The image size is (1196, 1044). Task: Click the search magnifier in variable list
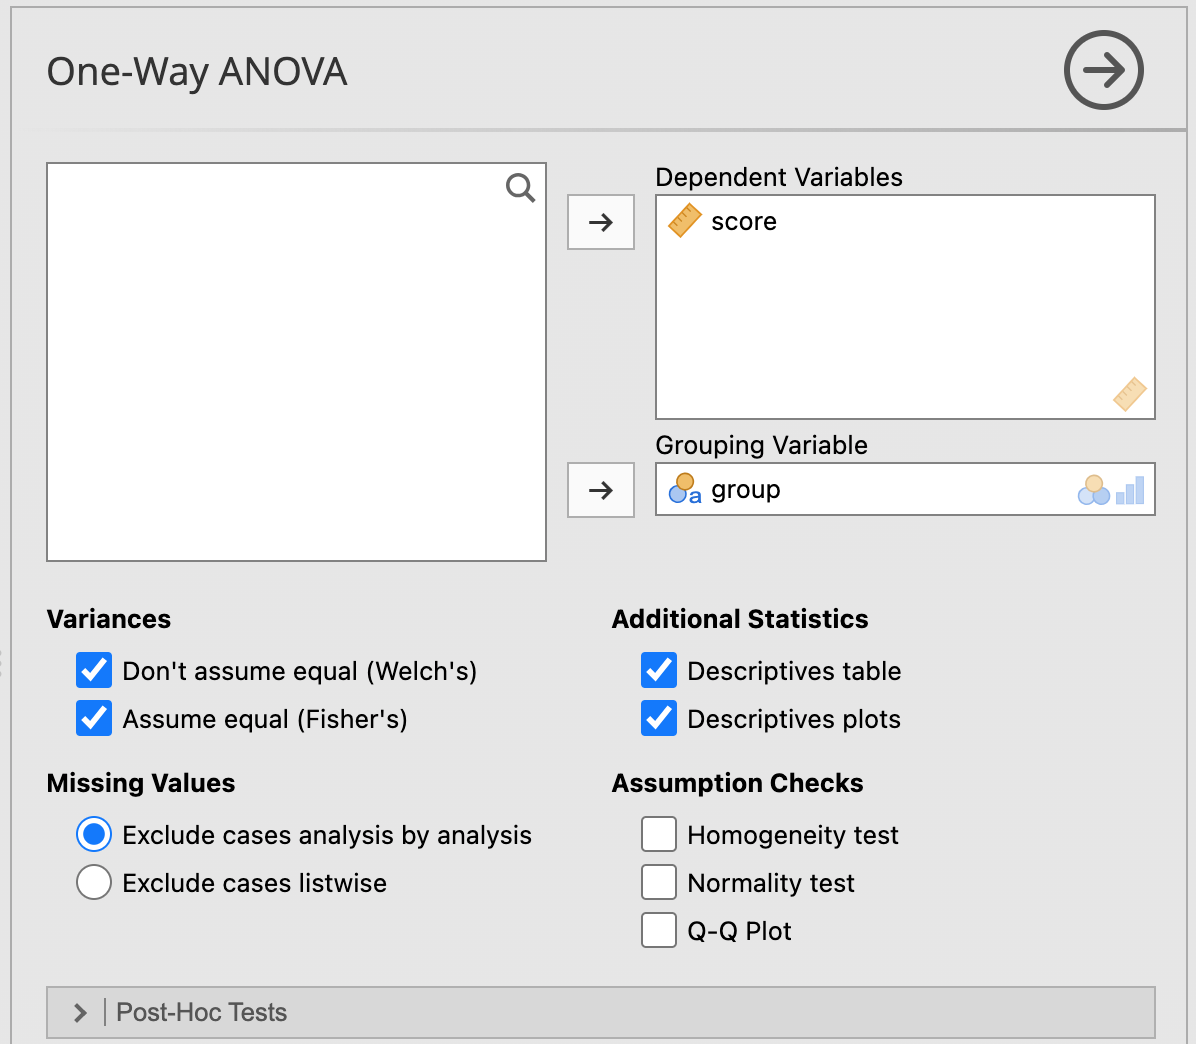pyautogui.click(x=520, y=188)
